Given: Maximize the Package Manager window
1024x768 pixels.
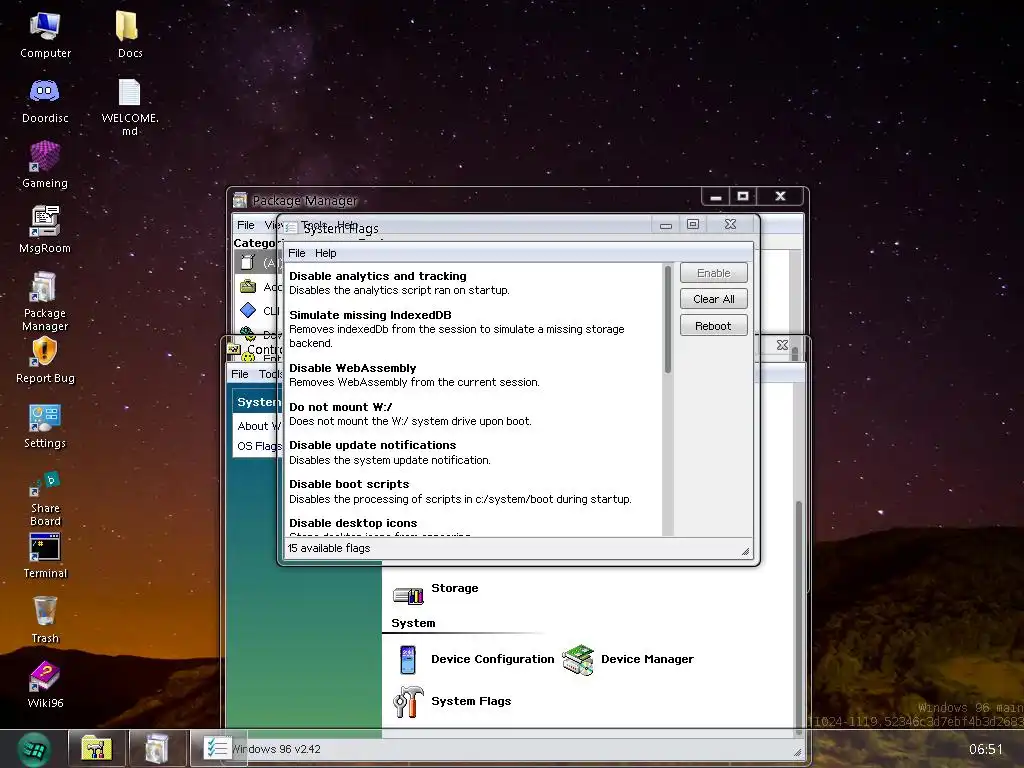Looking at the screenshot, I should pos(743,196).
